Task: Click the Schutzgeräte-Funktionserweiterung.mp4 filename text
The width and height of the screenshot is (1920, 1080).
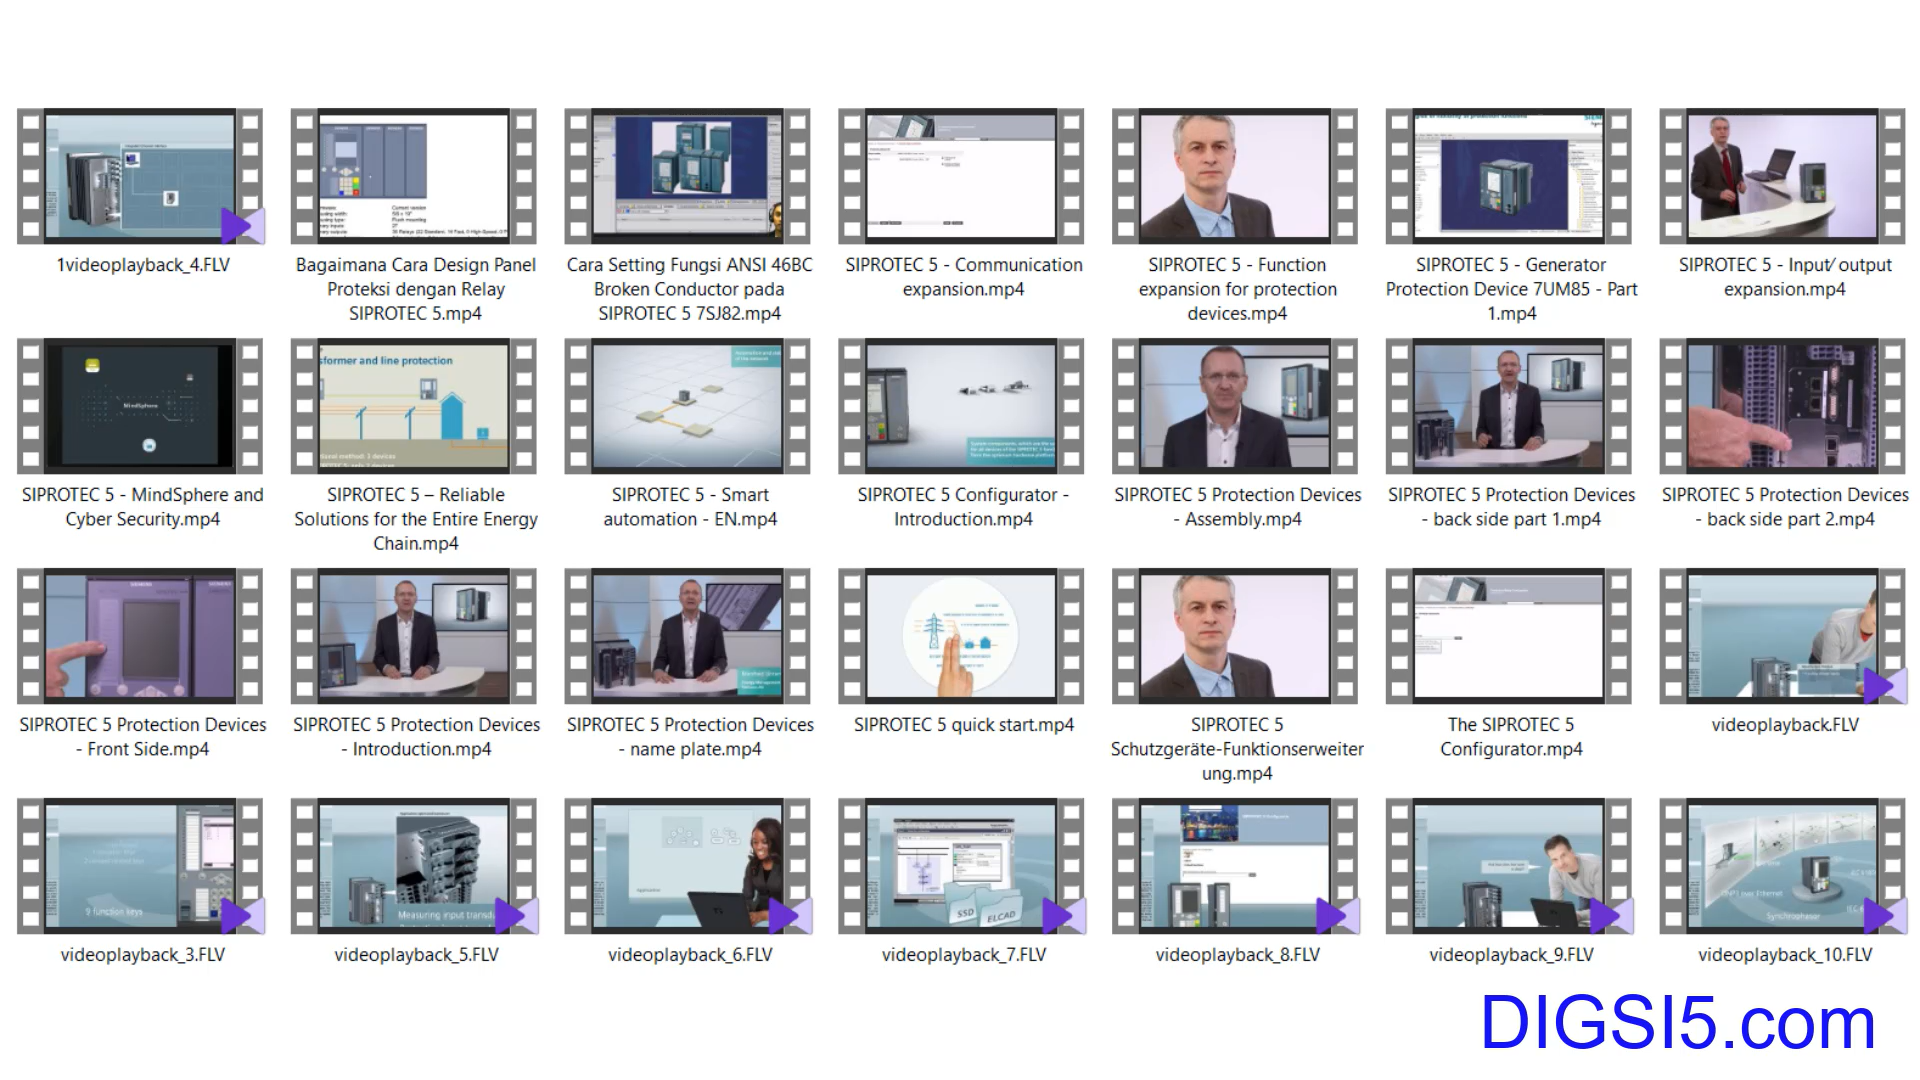Action: (1236, 749)
